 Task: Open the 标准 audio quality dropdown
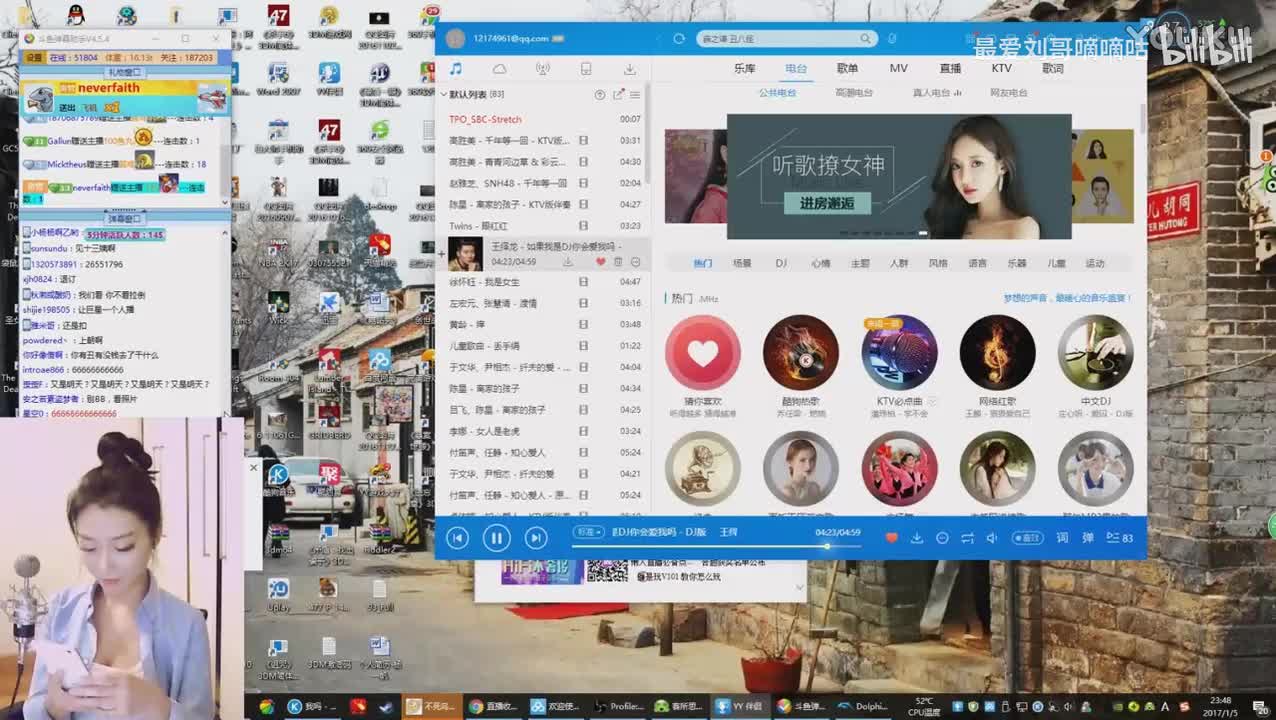[x=588, y=532]
